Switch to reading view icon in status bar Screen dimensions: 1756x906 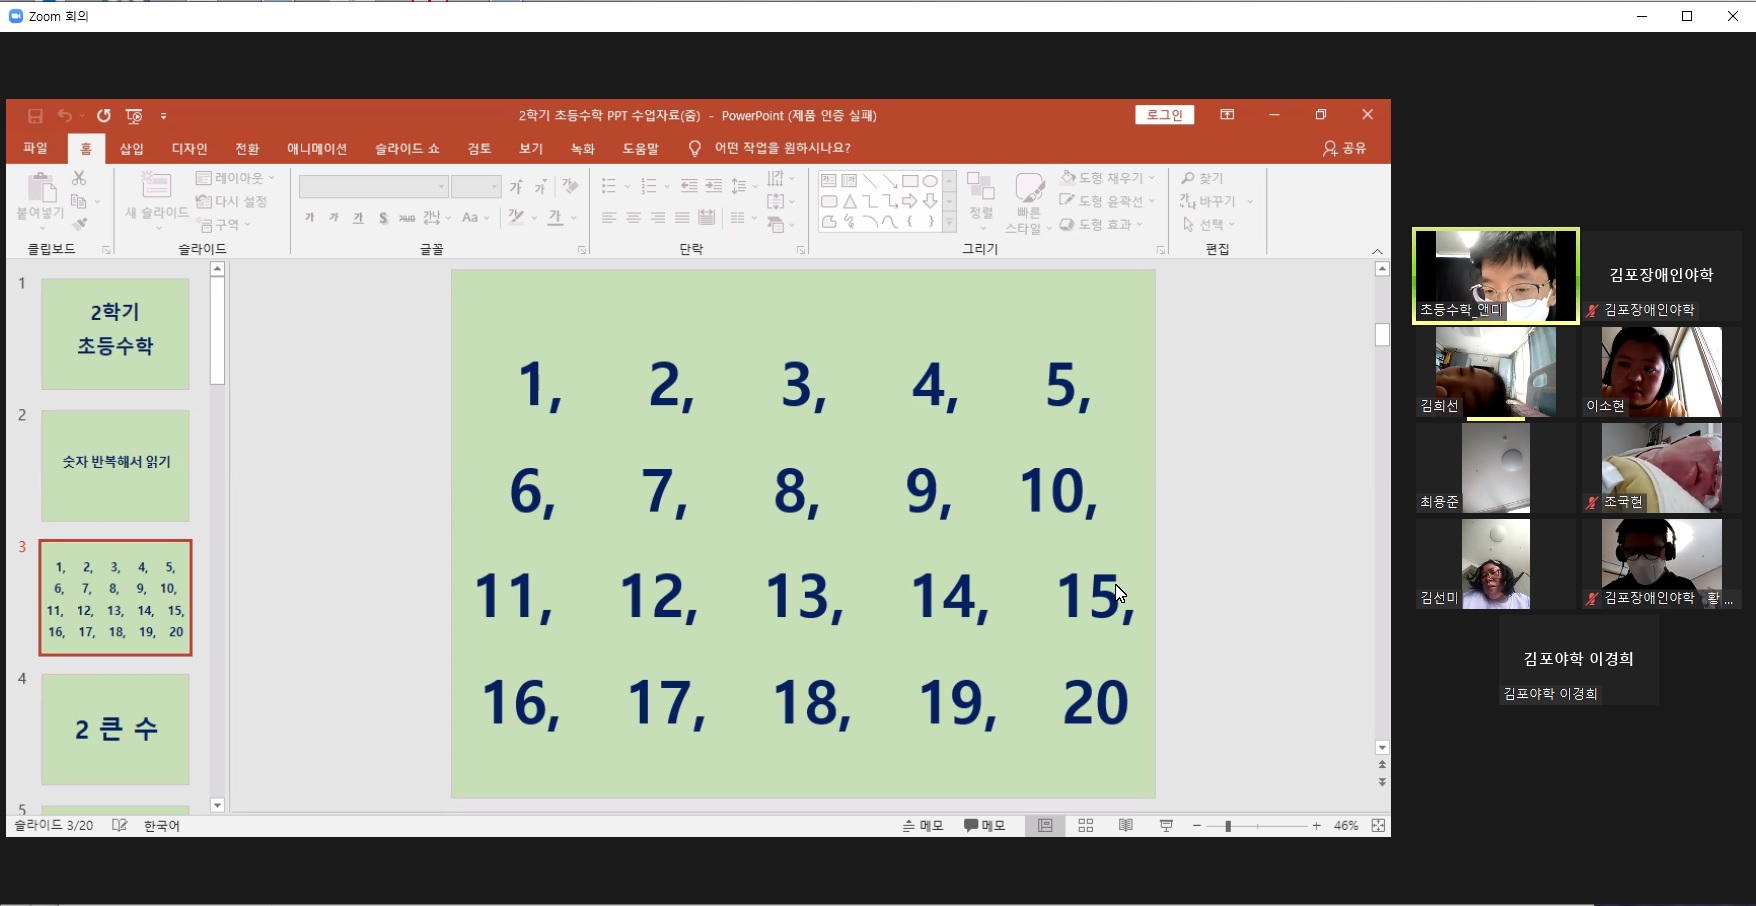(x=1126, y=825)
